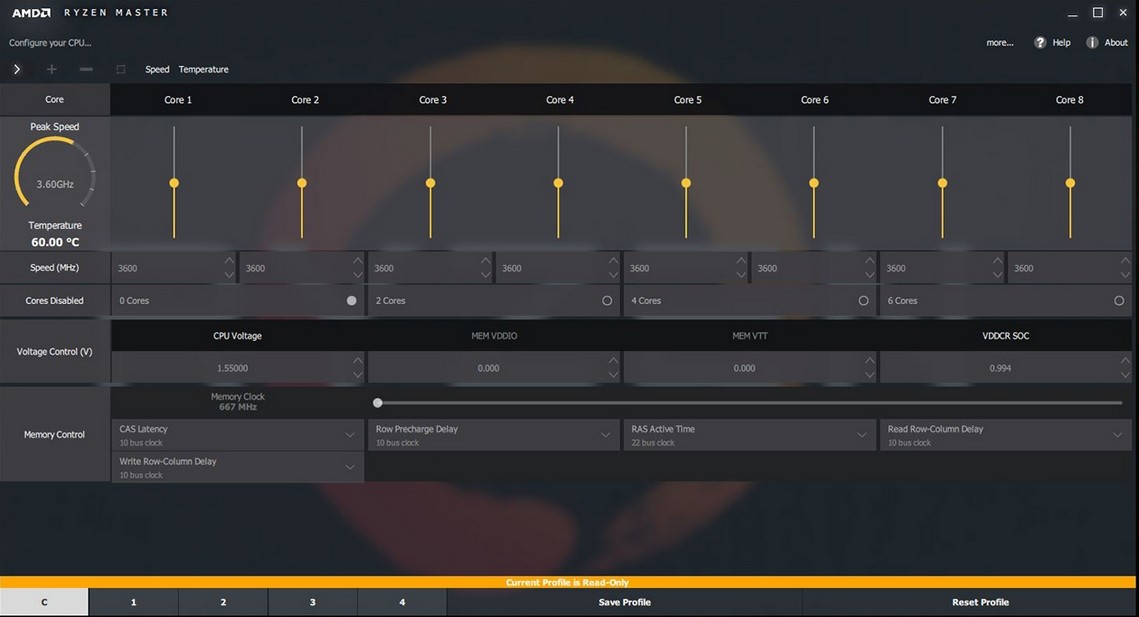
Task: Increase VDDCR SOC voltage with up arrow
Action: click(1126, 361)
